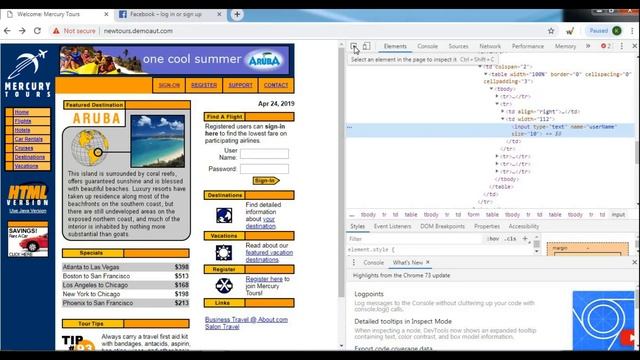
Task: Open the Styles pane tab
Action: [358, 227]
